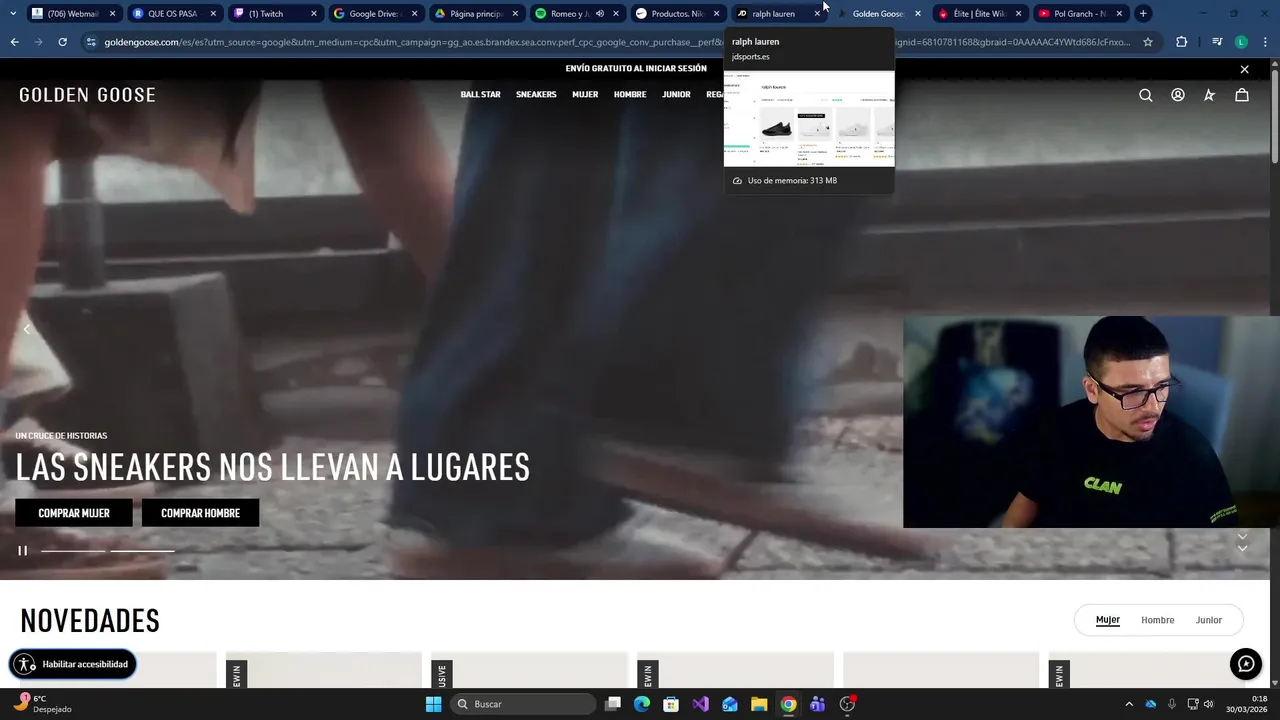The width and height of the screenshot is (1280, 720).
Task: Click the ralph lauren tab preview thumbnail
Action: (809, 118)
